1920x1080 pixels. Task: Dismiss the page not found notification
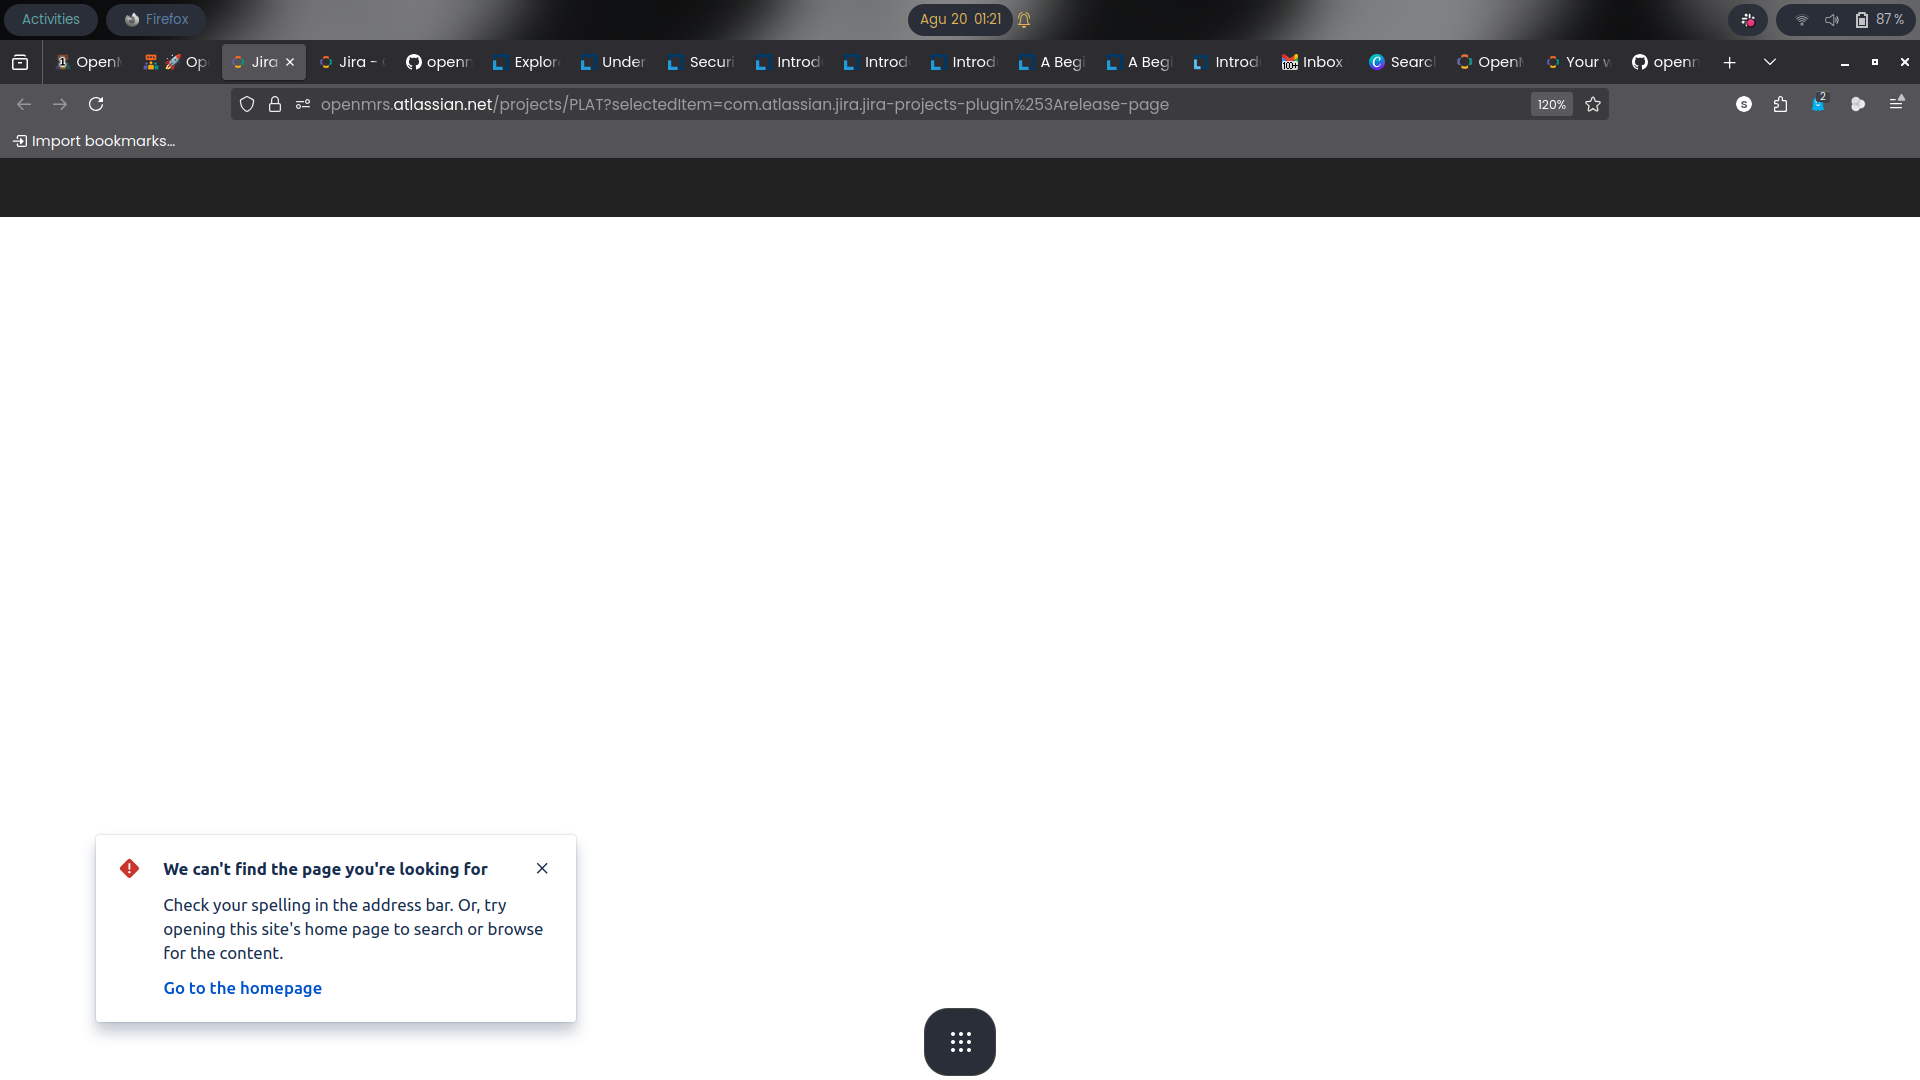(542, 868)
